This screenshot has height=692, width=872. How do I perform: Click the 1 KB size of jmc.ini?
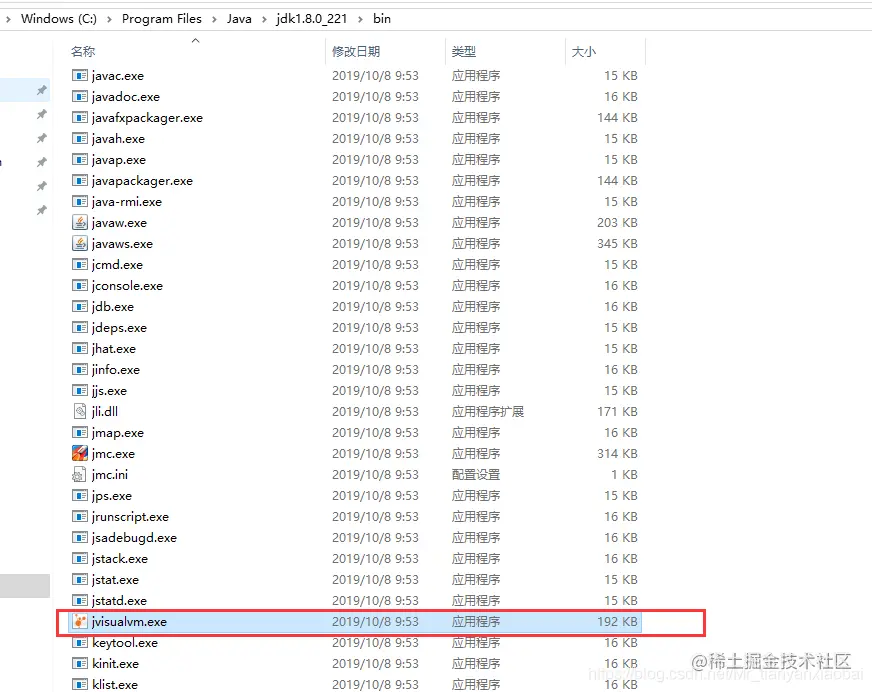click(x=624, y=474)
